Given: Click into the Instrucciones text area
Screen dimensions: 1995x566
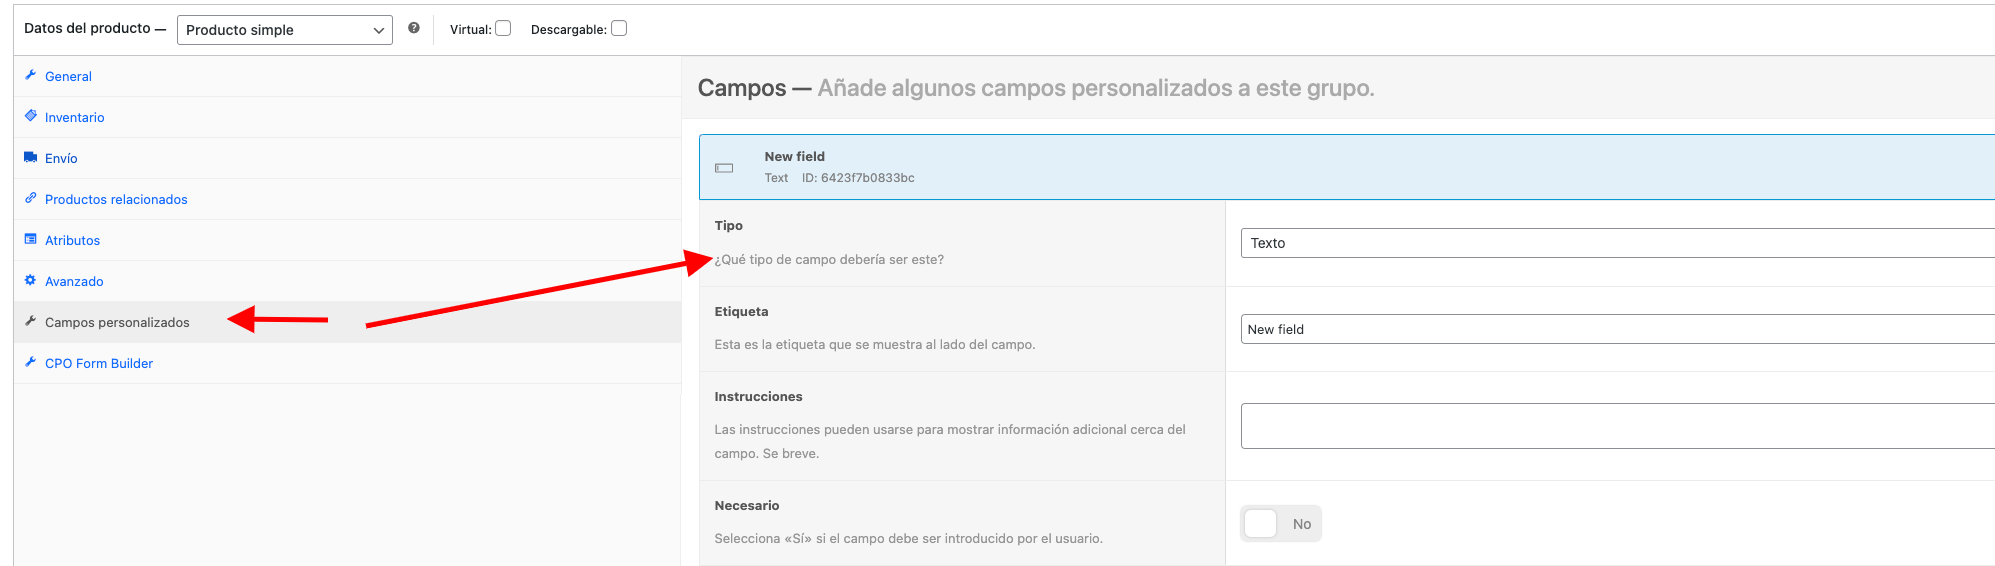Looking at the screenshot, I should 1617,426.
